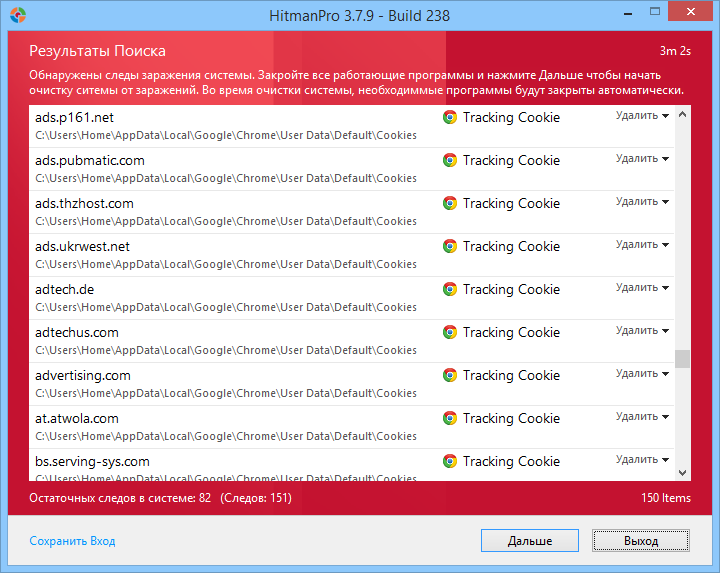The image size is (720, 573).
Task: Click the 3m 2s scan time
Action: pos(675,51)
